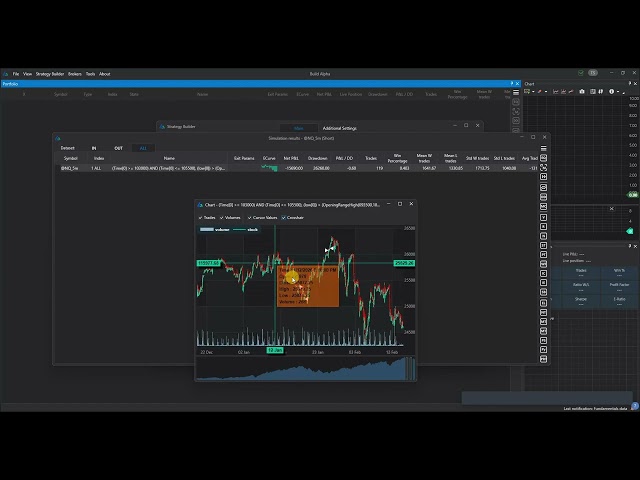Sort by the Name column header in Simulation results
Viewport: 640px width, 480px height.
[169, 158]
